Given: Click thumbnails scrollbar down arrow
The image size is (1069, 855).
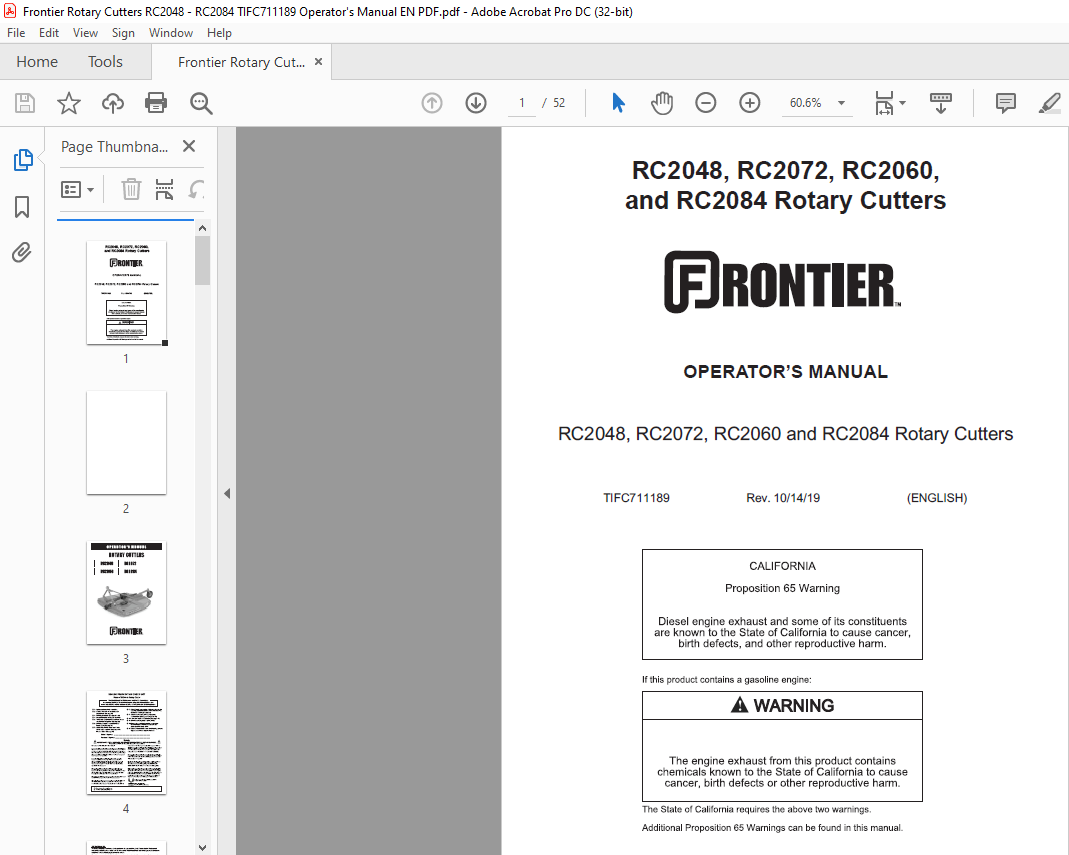Looking at the screenshot, I should click(x=202, y=848).
